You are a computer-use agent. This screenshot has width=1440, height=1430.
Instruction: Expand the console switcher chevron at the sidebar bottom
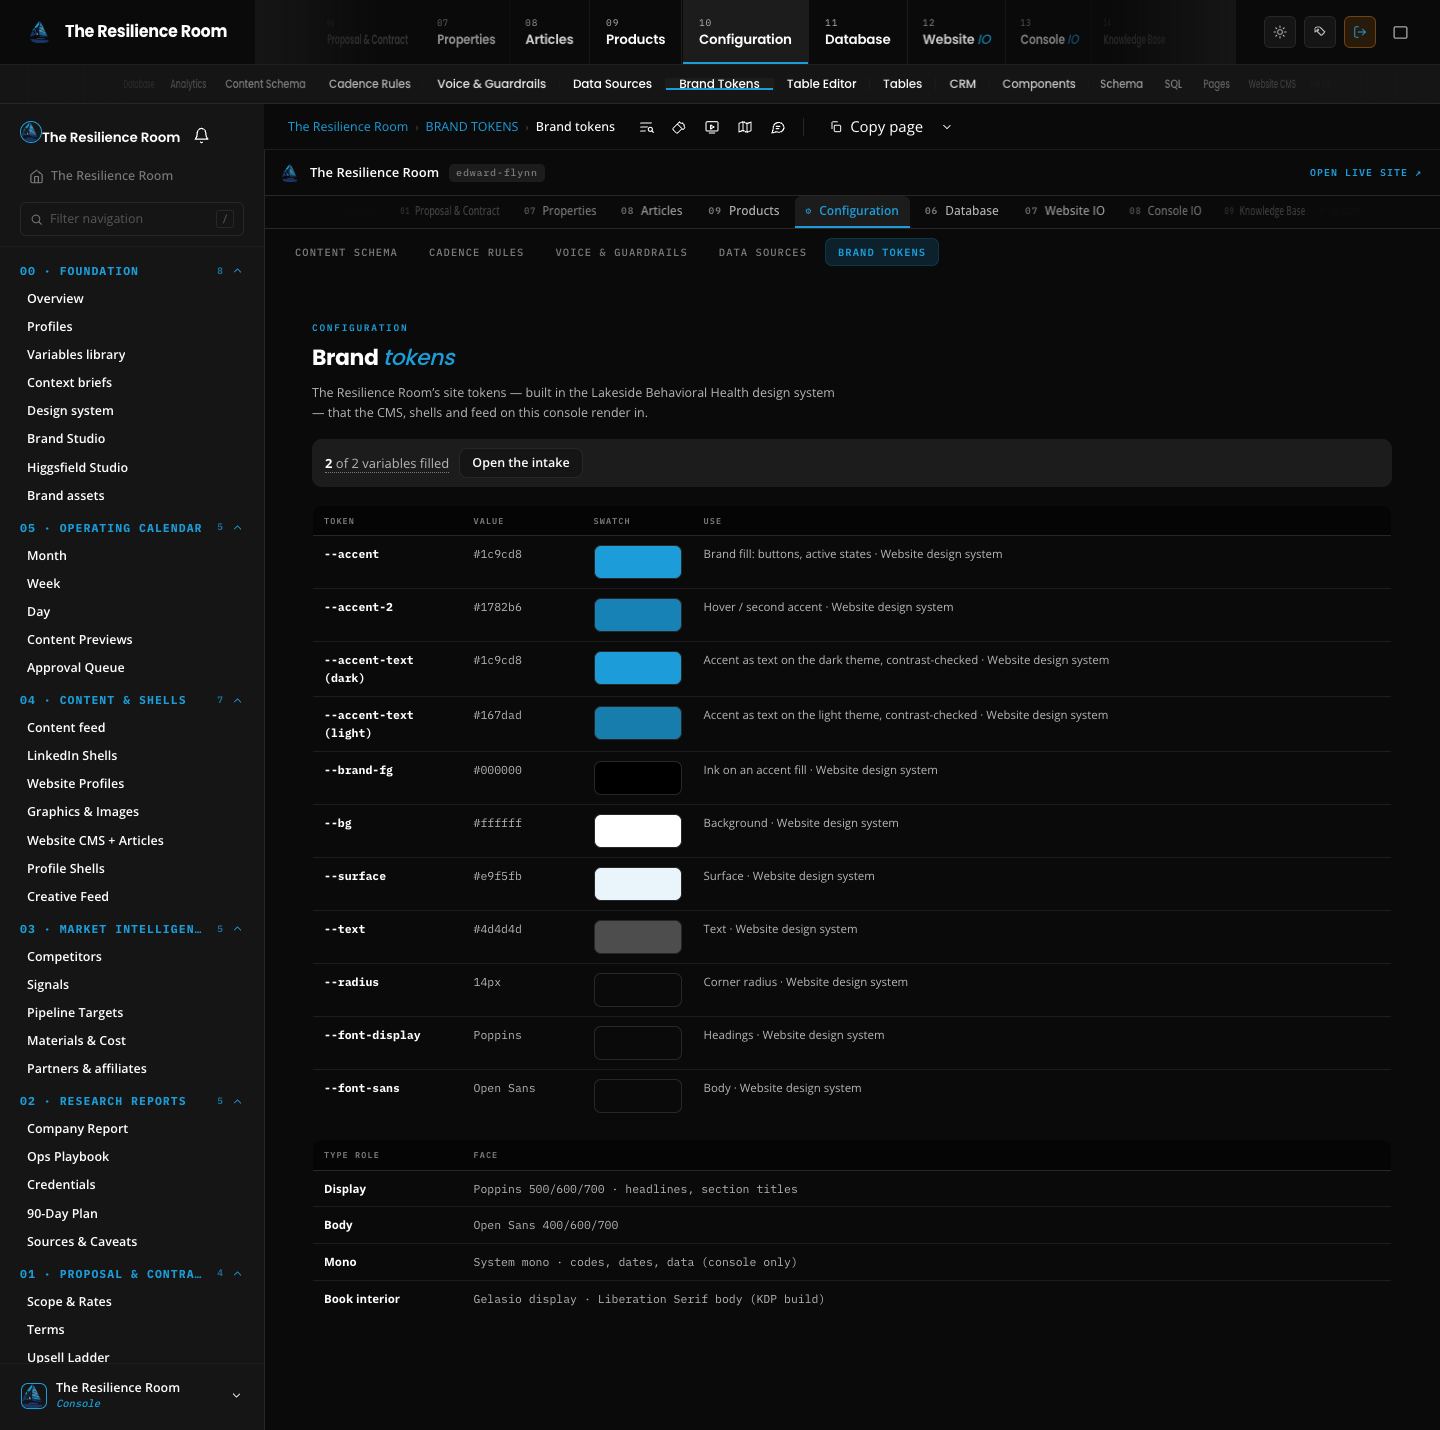236,1395
